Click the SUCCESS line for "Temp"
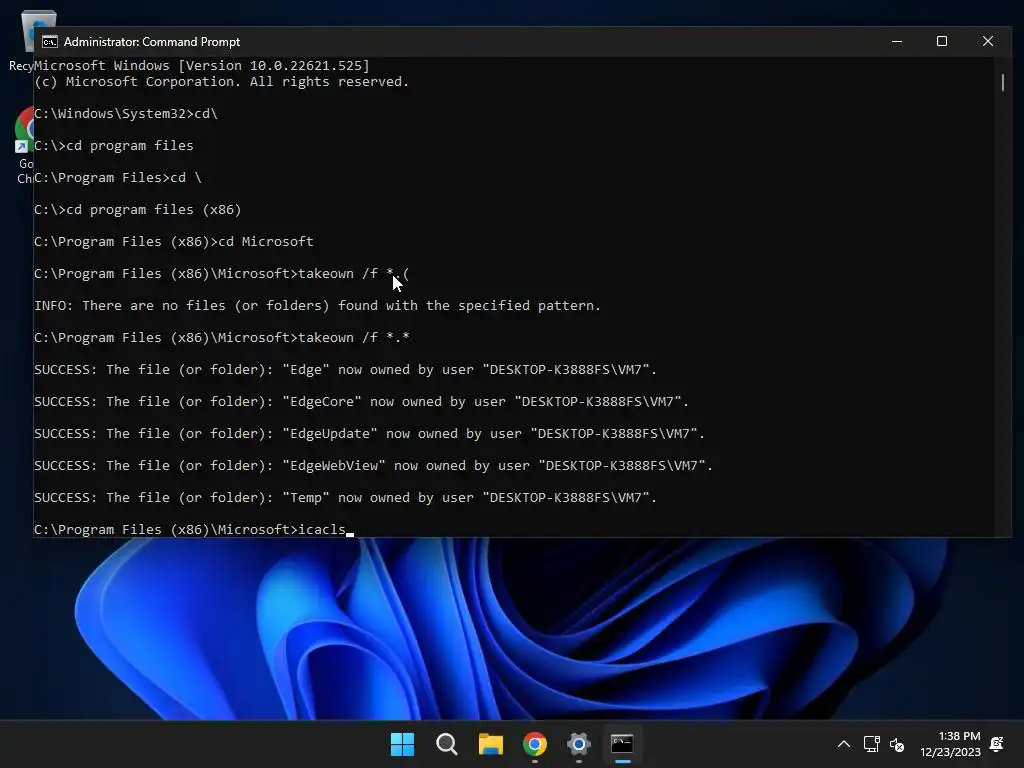 tap(345, 498)
